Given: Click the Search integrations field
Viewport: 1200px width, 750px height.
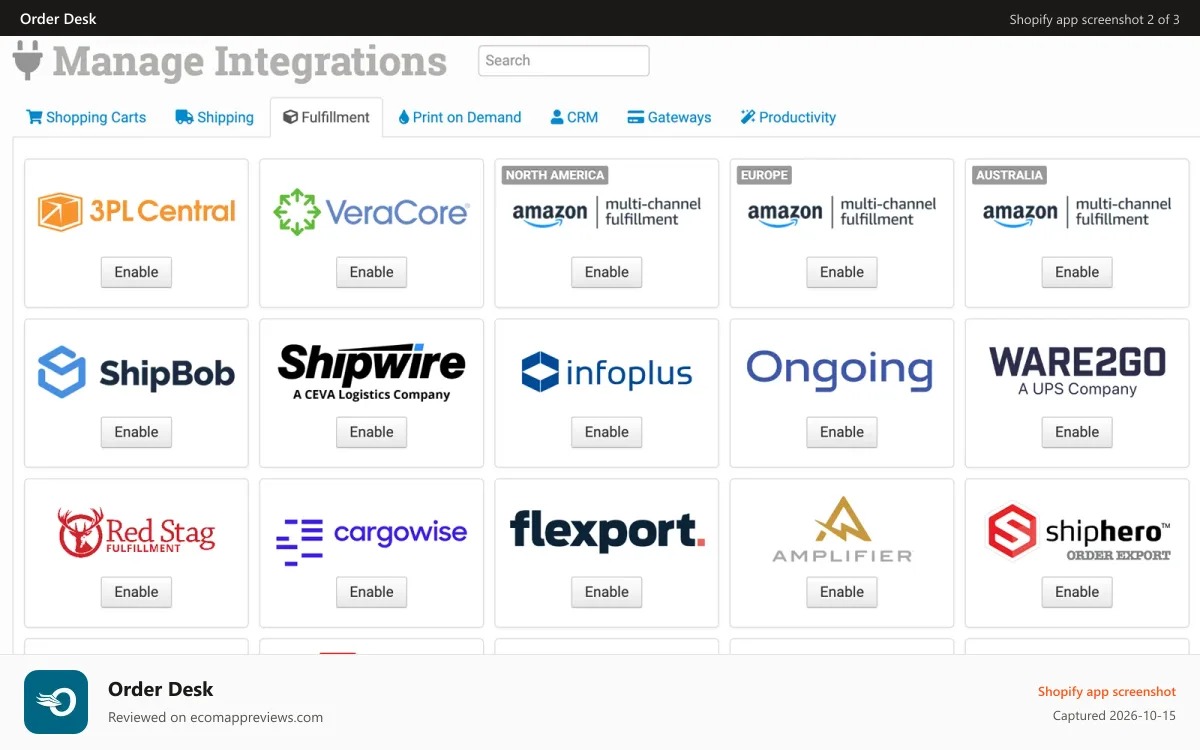Looking at the screenshot, I should (x=564, y=60).
